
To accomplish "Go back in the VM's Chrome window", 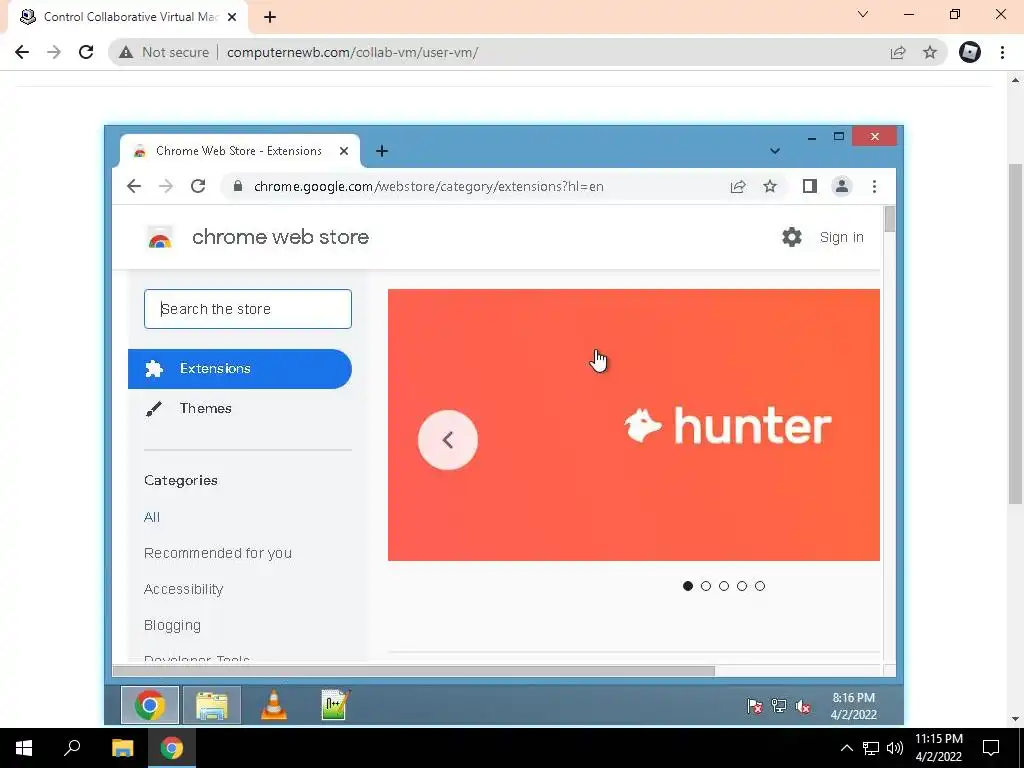I will 134,186.
